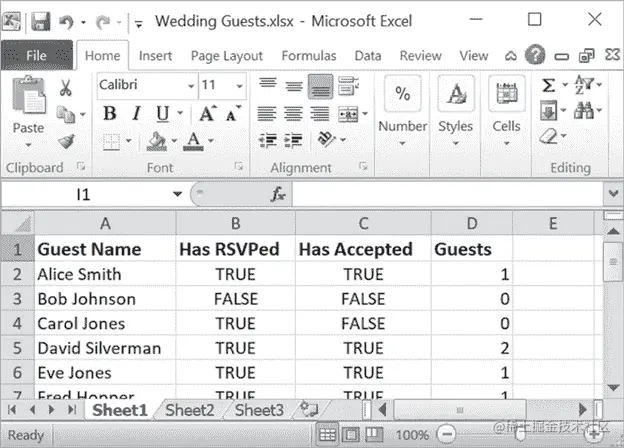Image resolution: width=624 pixels, height=448 pixels.
Task: Expand the Paste options arrow
Action: coord(28,145)
